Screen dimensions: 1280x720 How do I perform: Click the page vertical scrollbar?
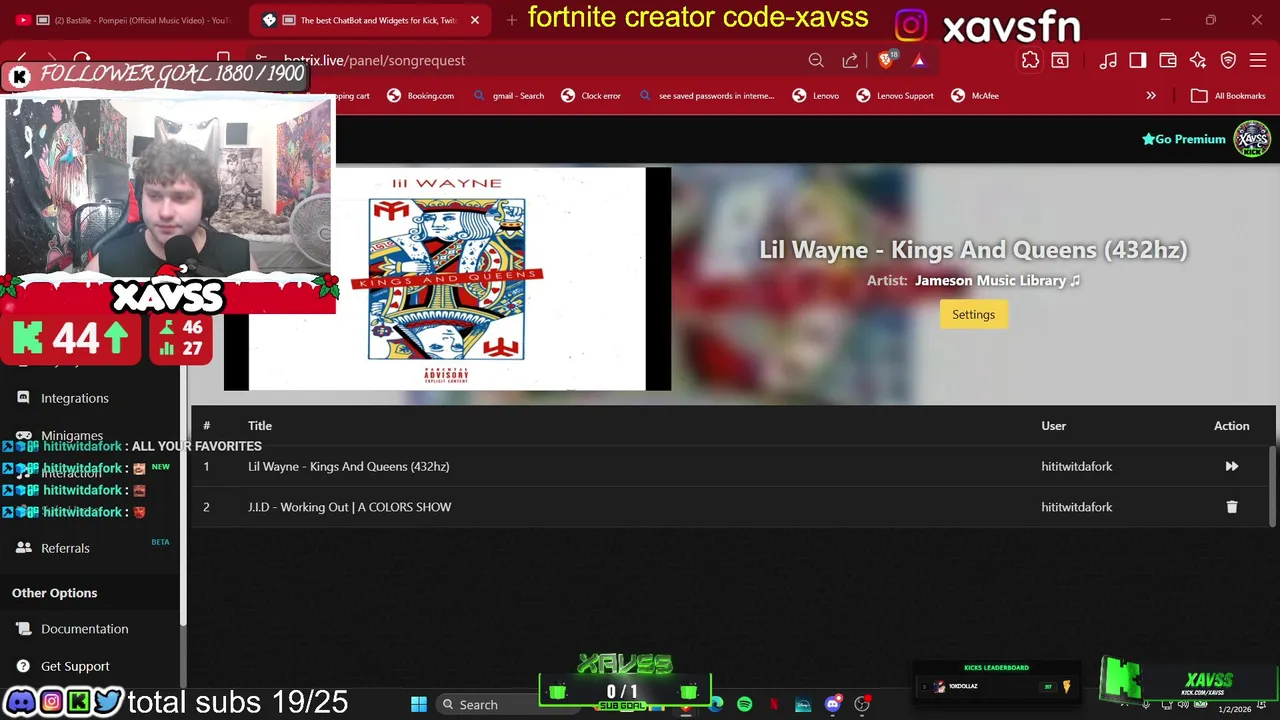point(1273,485)
